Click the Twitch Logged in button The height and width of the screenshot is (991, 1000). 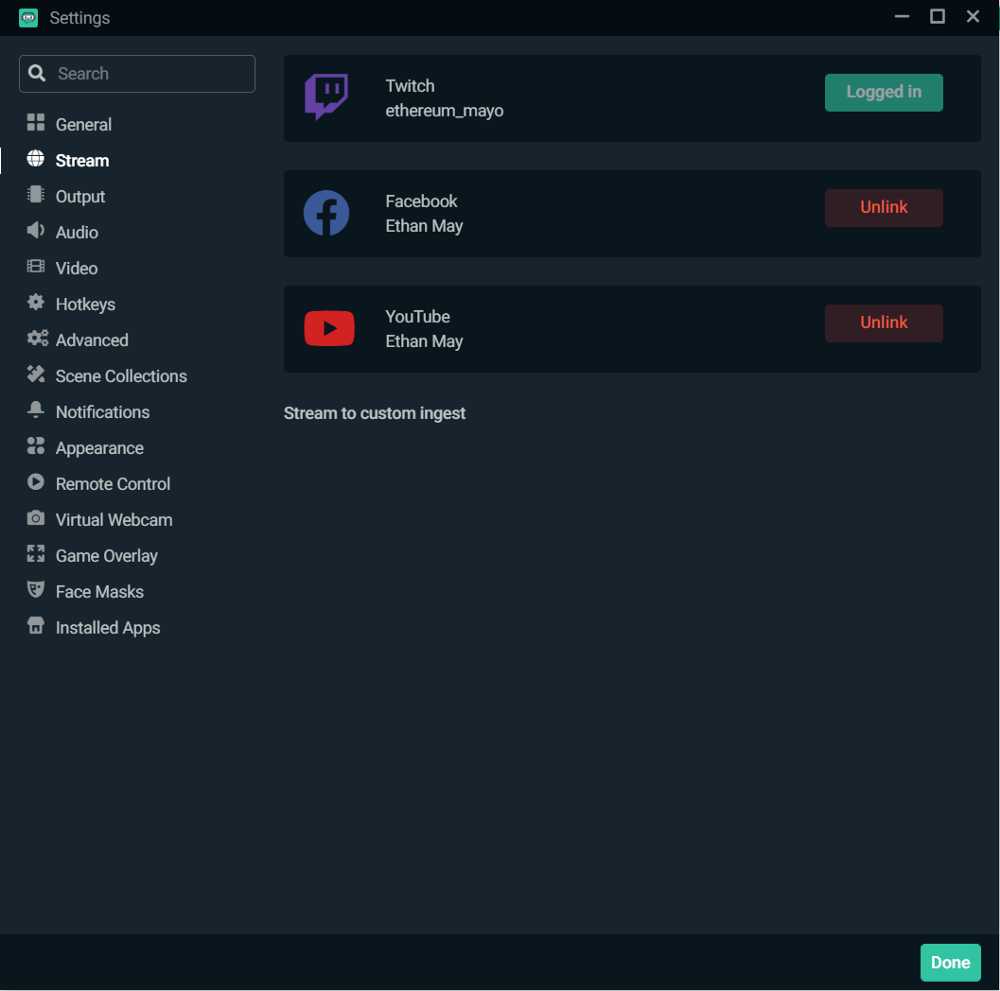883,92
